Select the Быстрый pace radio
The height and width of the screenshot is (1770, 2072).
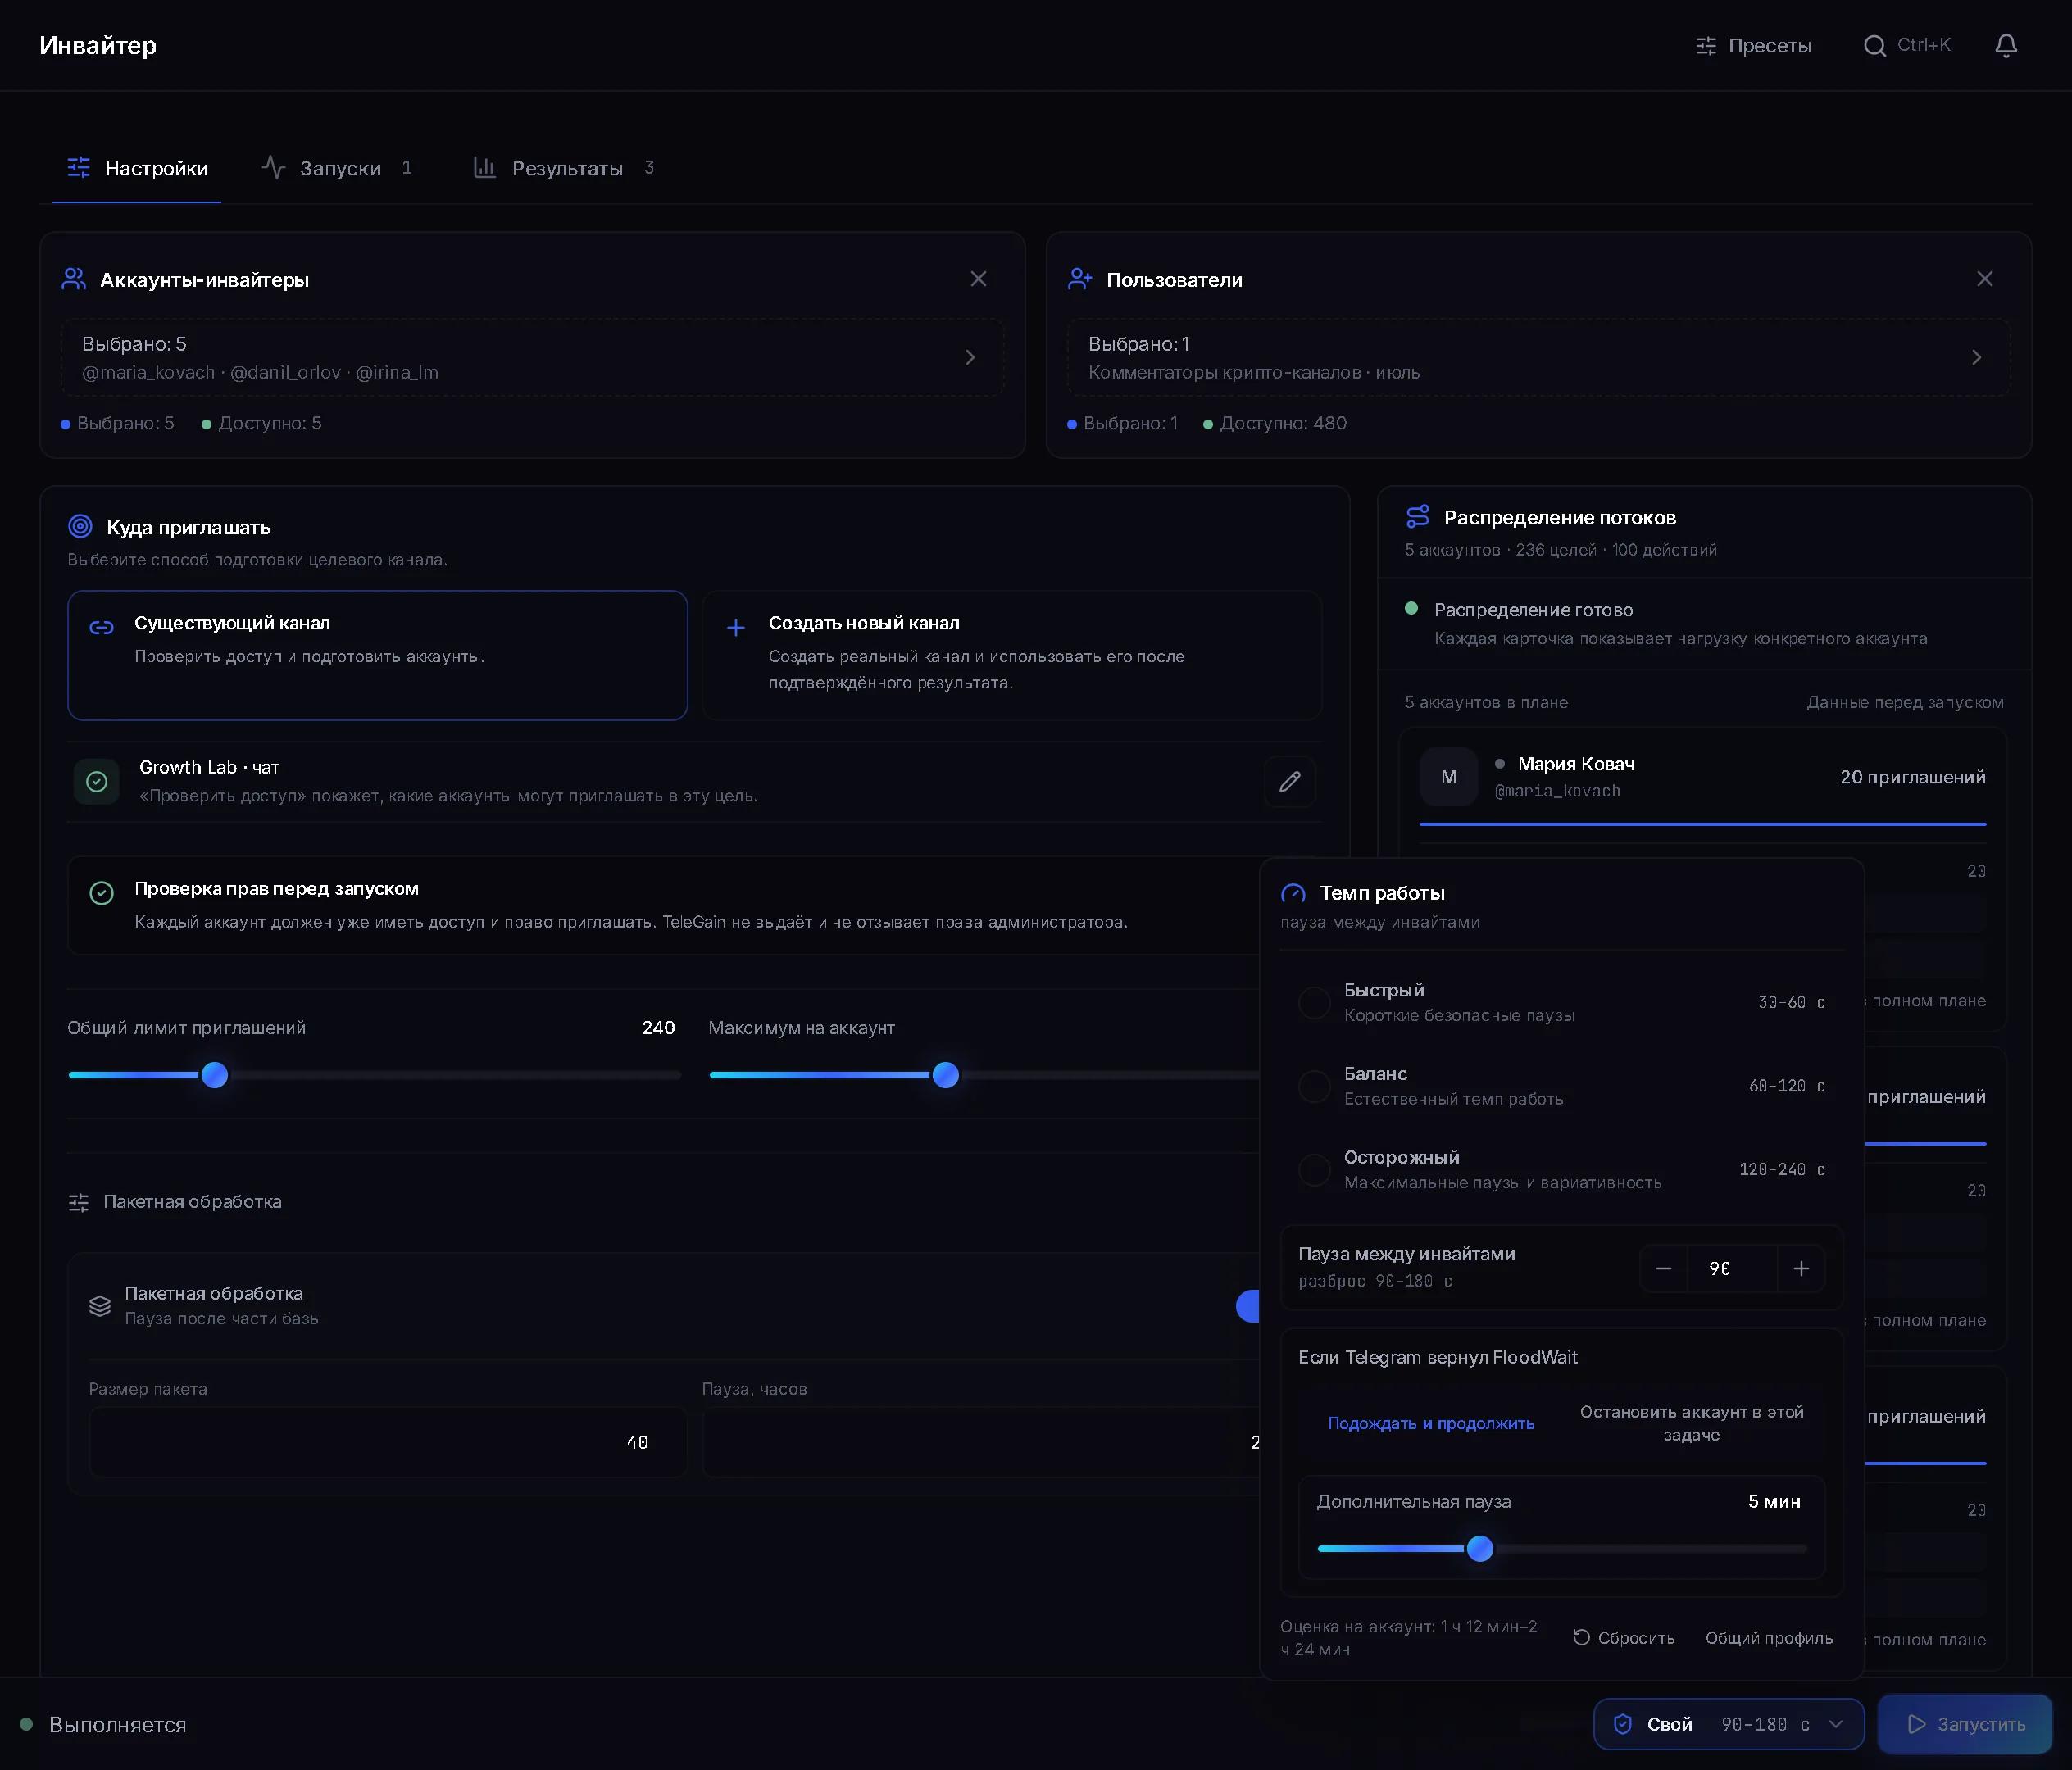[1313, 1002]
